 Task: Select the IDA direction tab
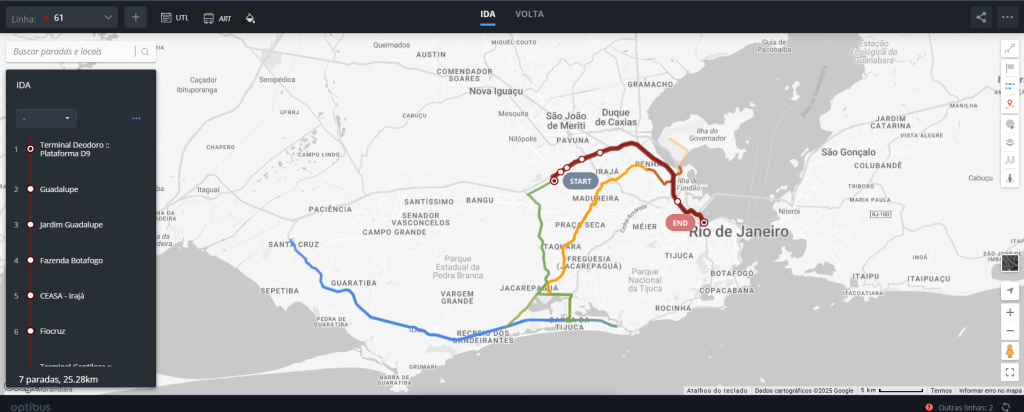(488, 15)
